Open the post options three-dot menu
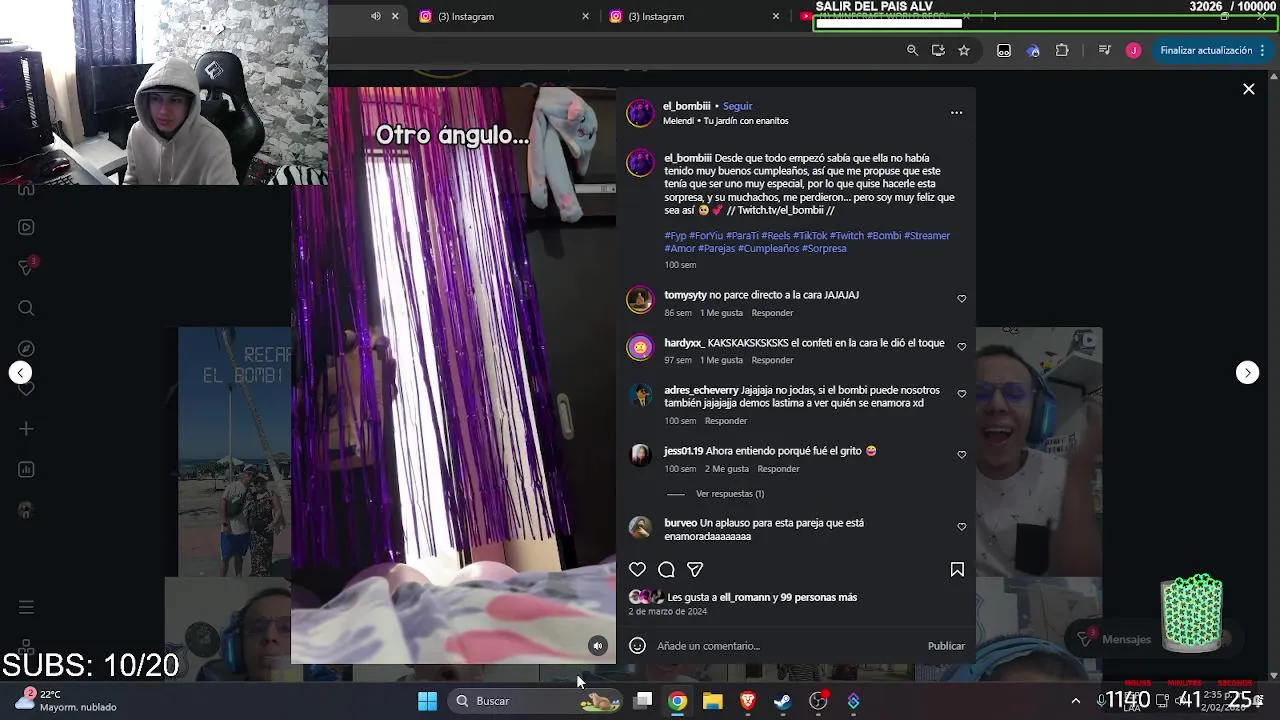The image size is (1280, 720). [x=956, y=113]
